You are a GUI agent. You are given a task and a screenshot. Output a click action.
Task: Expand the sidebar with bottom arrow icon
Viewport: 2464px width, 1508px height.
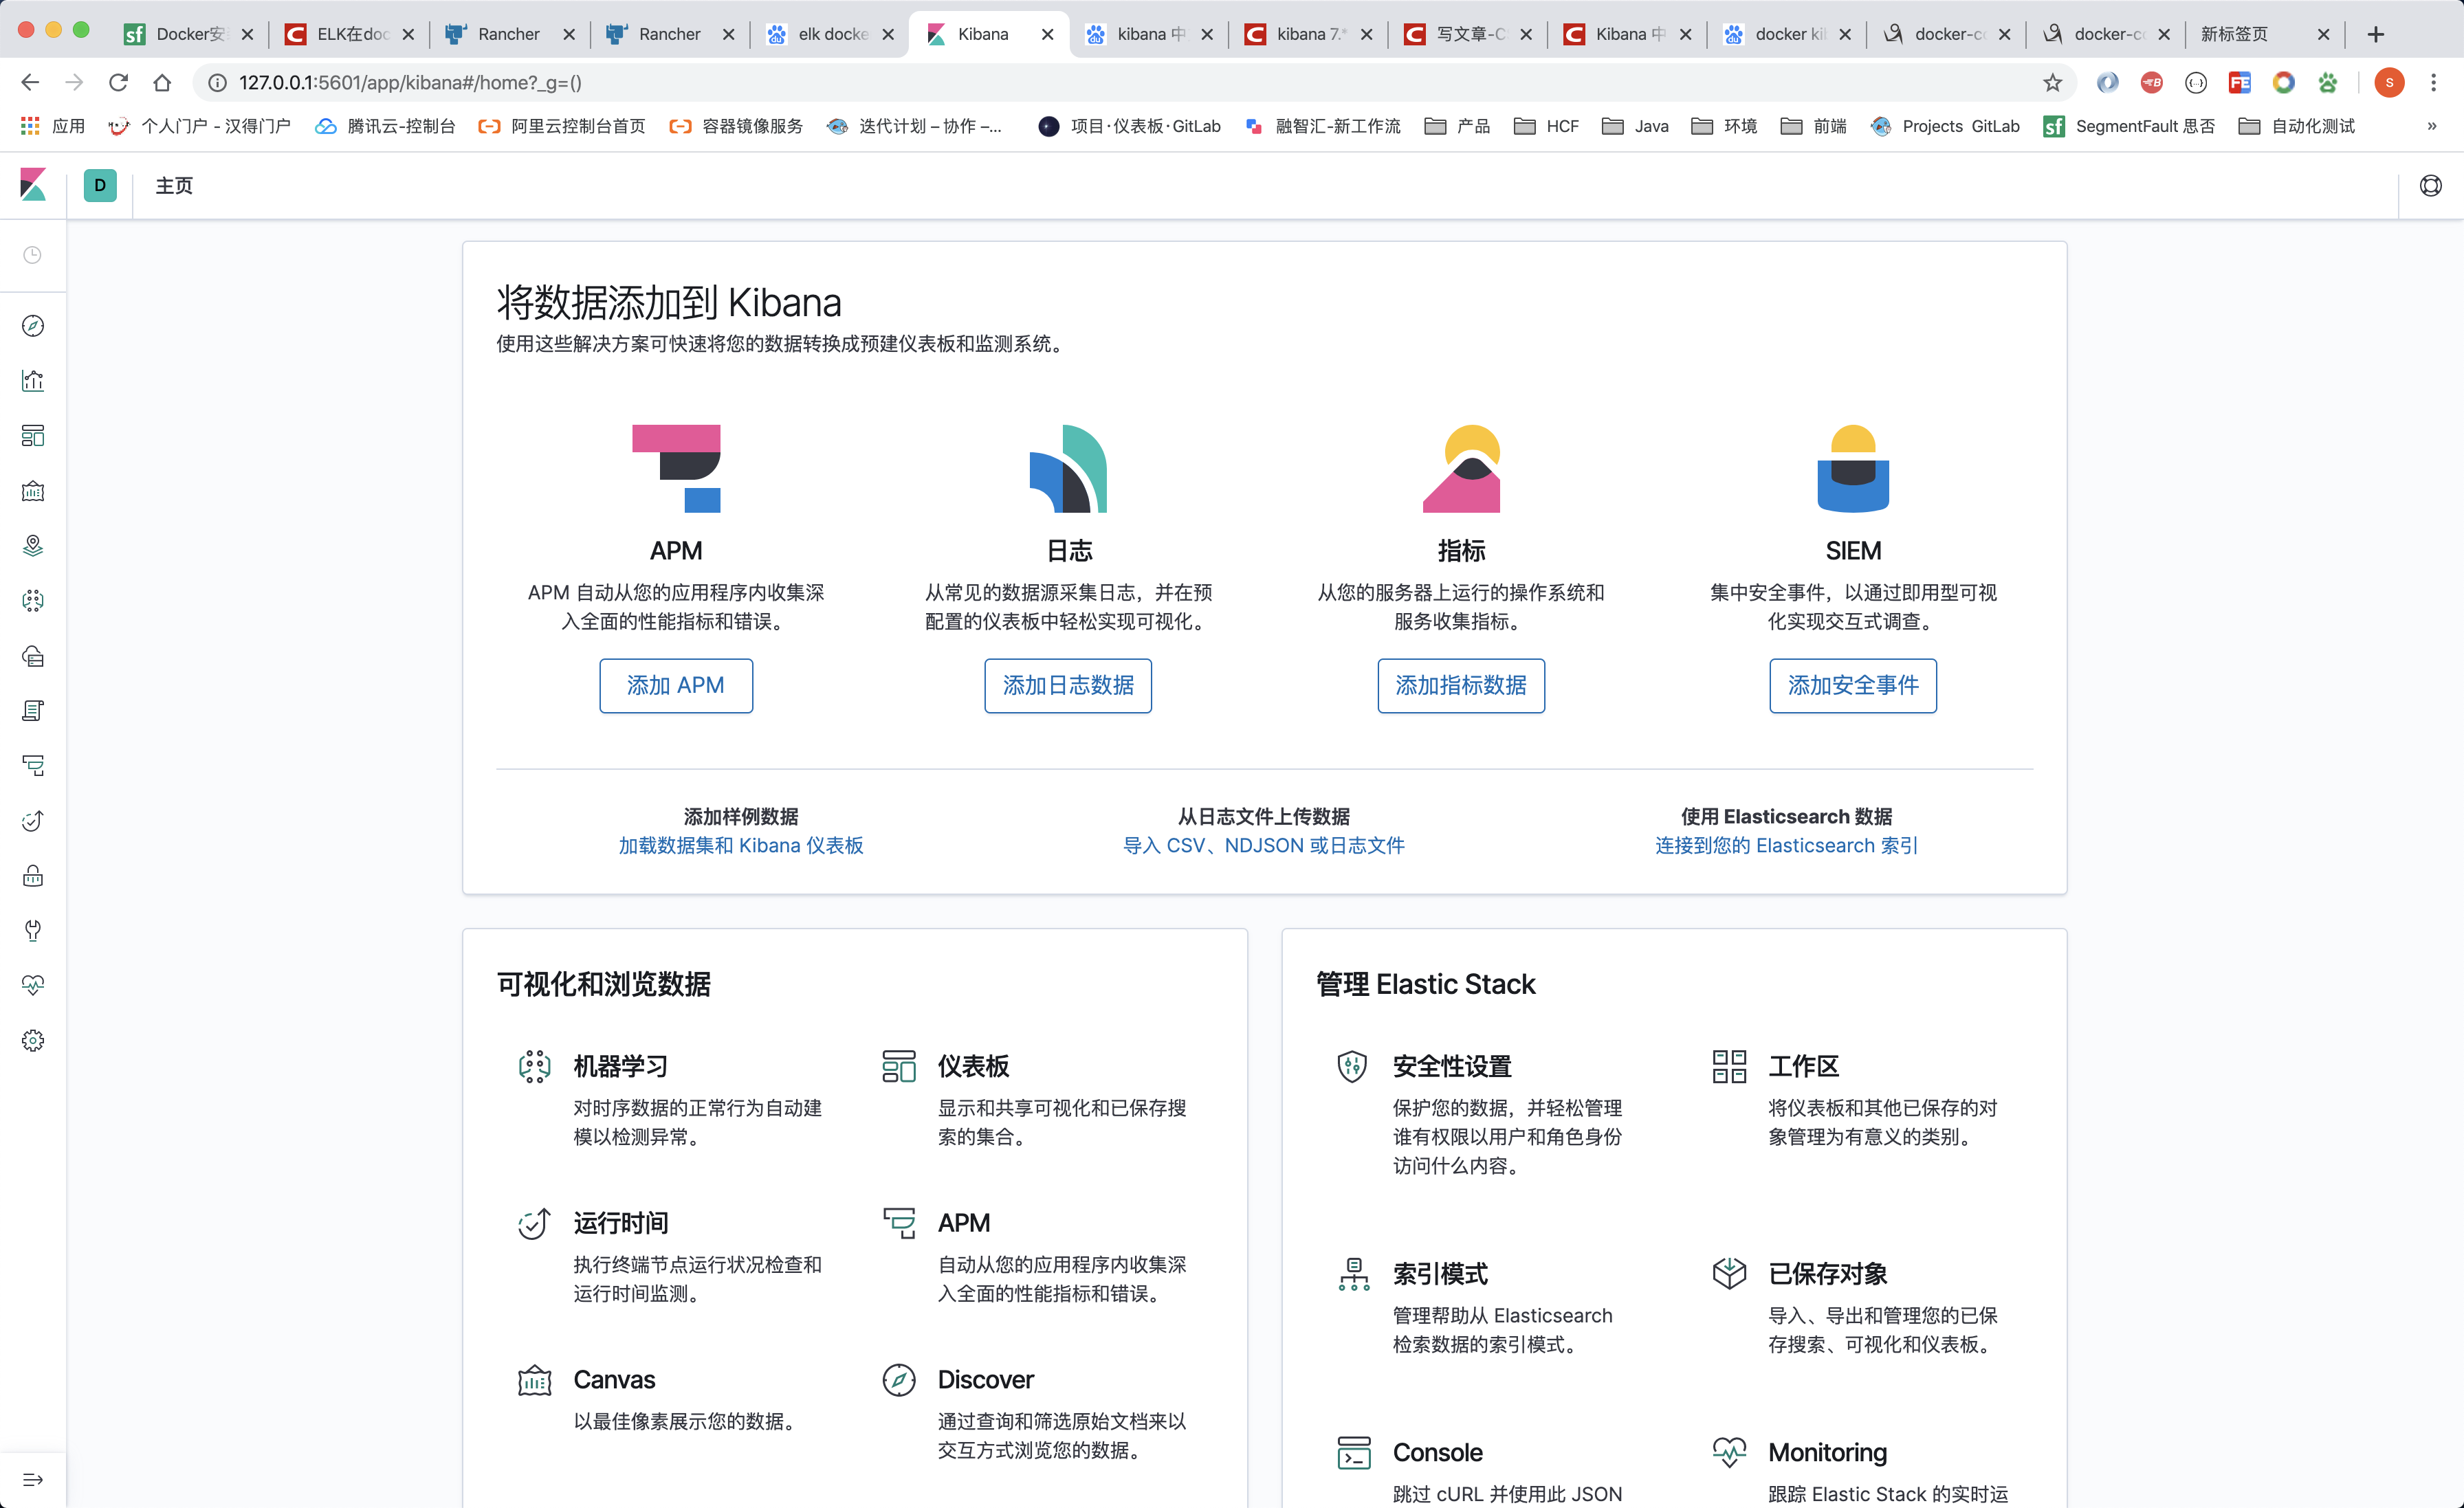(33, 1479)
